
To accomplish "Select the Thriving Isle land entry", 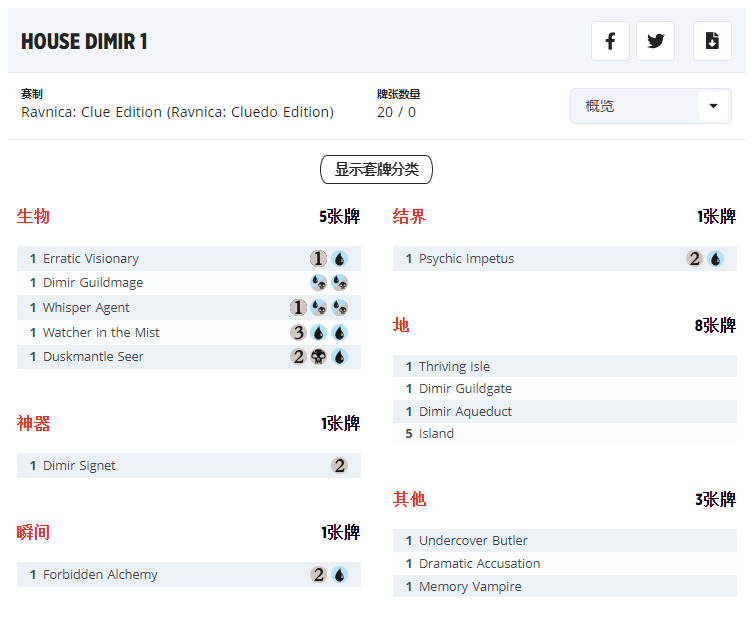I will click(x=454, y=367).
